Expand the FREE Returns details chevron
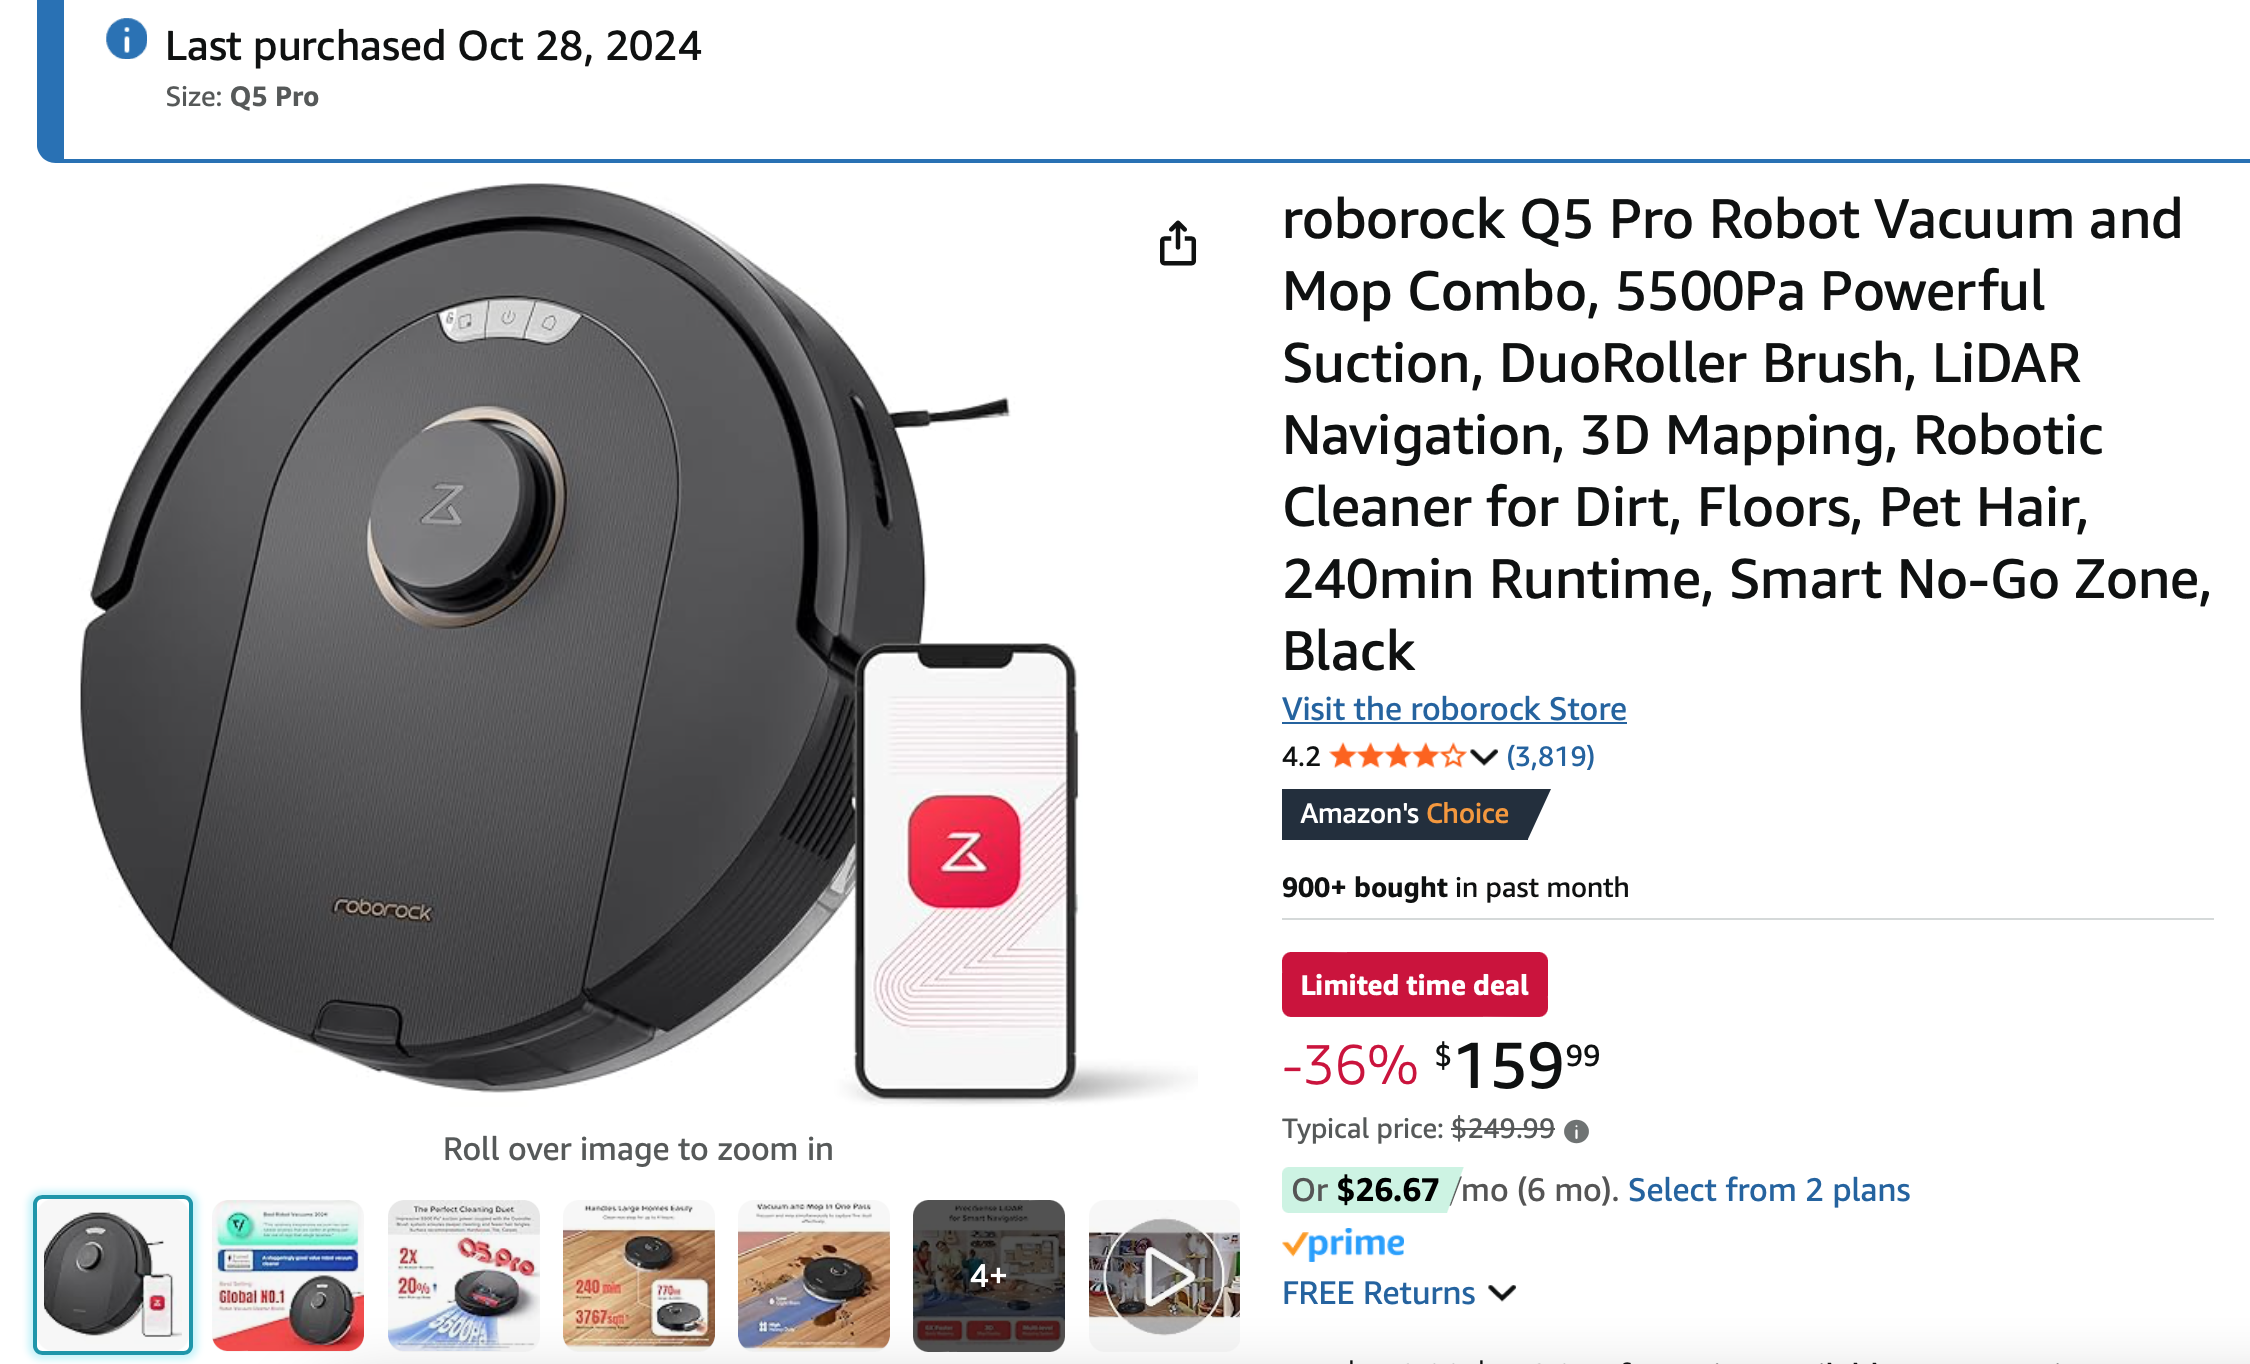The image size is (2250, 1364). point(1503,1293)
